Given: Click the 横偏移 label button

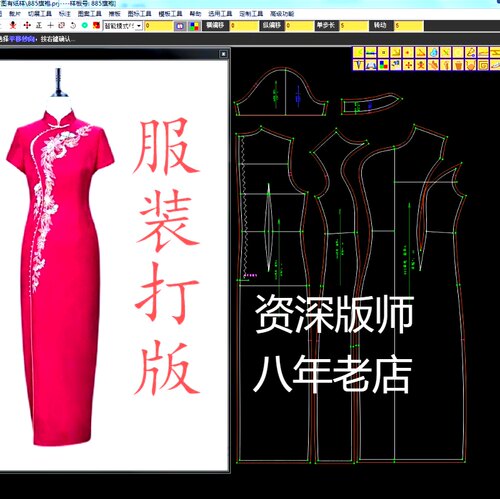Looking at the screenshot, I should [216, 26].
